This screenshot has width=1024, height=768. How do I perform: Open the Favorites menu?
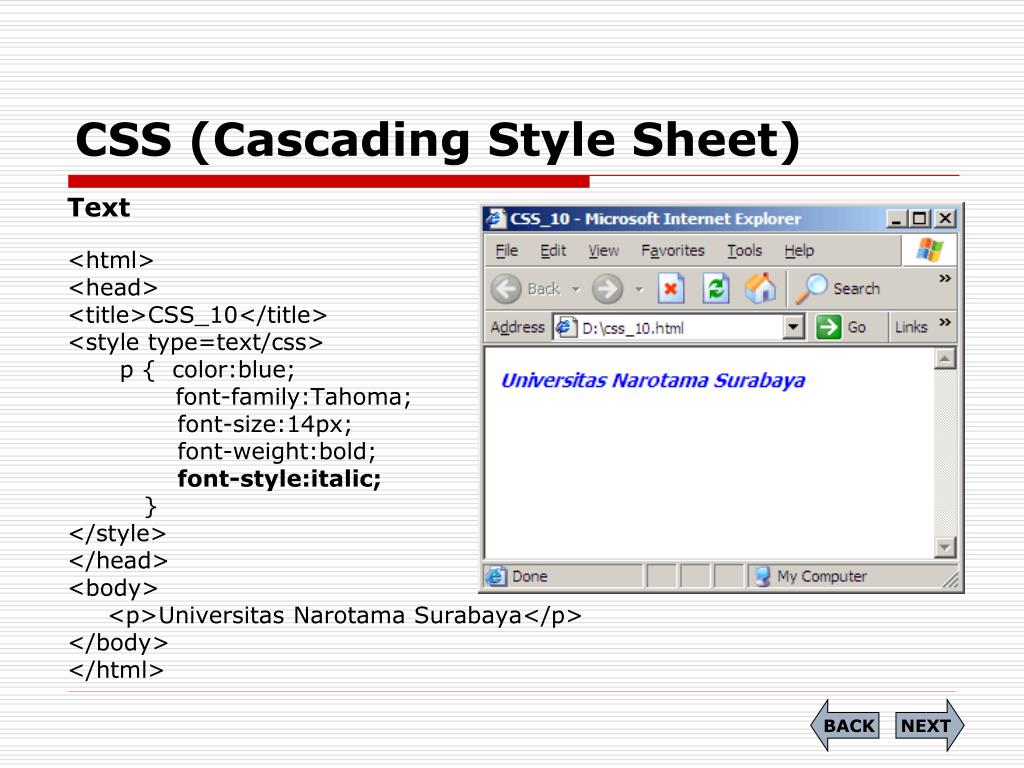tap(673, 251)
